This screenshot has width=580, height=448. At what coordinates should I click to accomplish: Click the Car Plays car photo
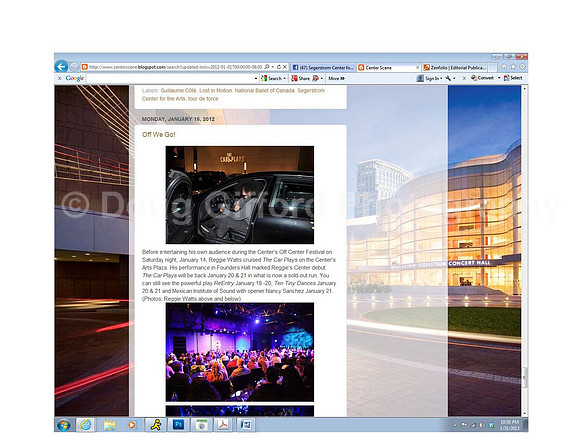(240, 195)
